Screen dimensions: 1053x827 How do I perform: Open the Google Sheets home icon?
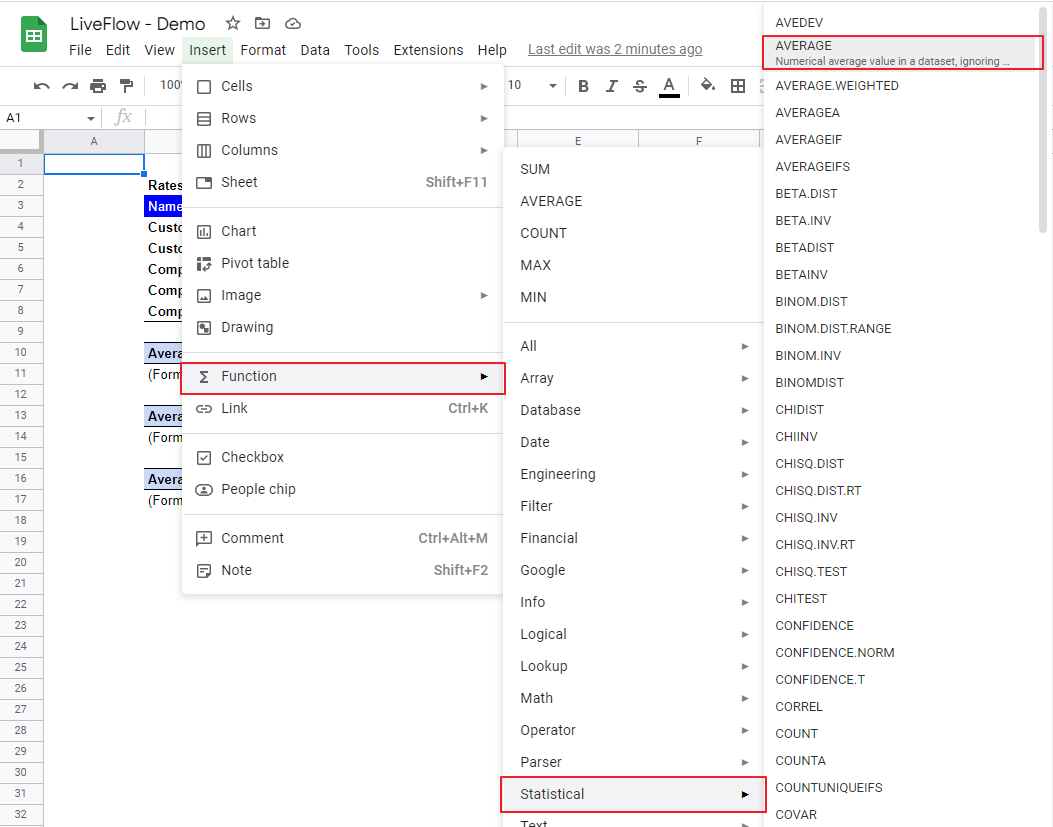[34, 34]
